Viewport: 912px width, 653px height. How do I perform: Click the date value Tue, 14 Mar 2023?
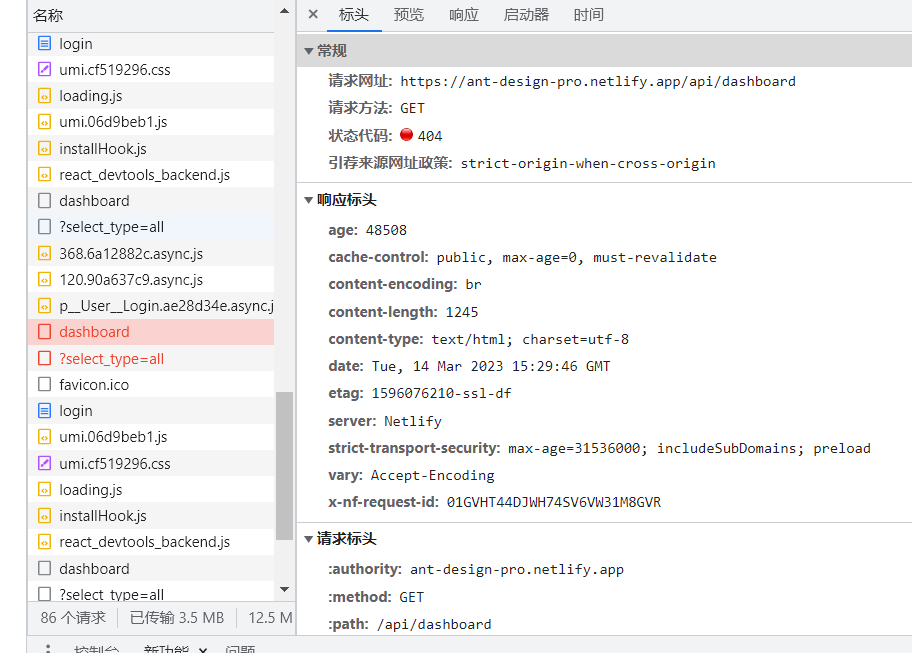tap(491, 366)
